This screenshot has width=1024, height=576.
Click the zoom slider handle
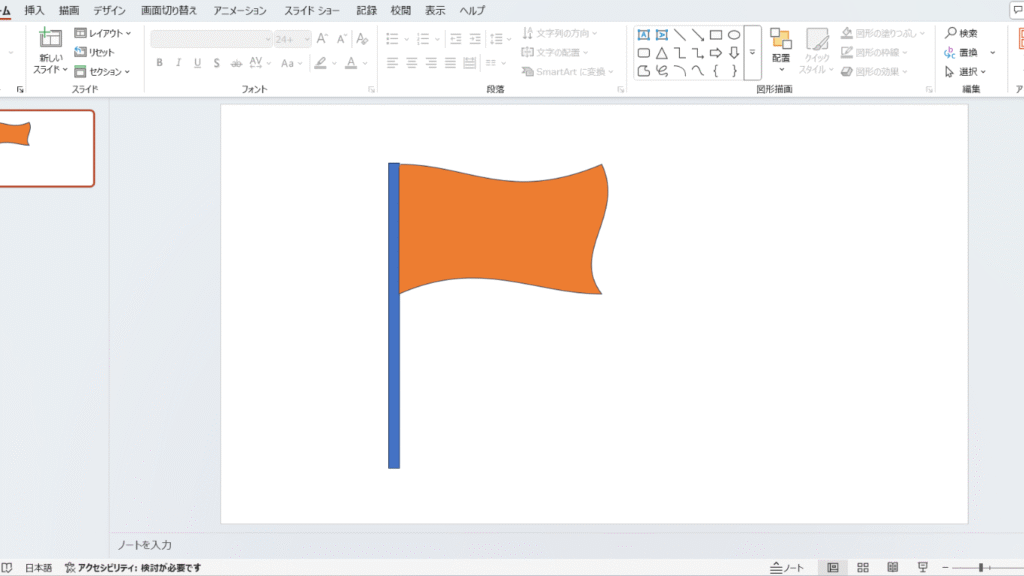[981, 568]
